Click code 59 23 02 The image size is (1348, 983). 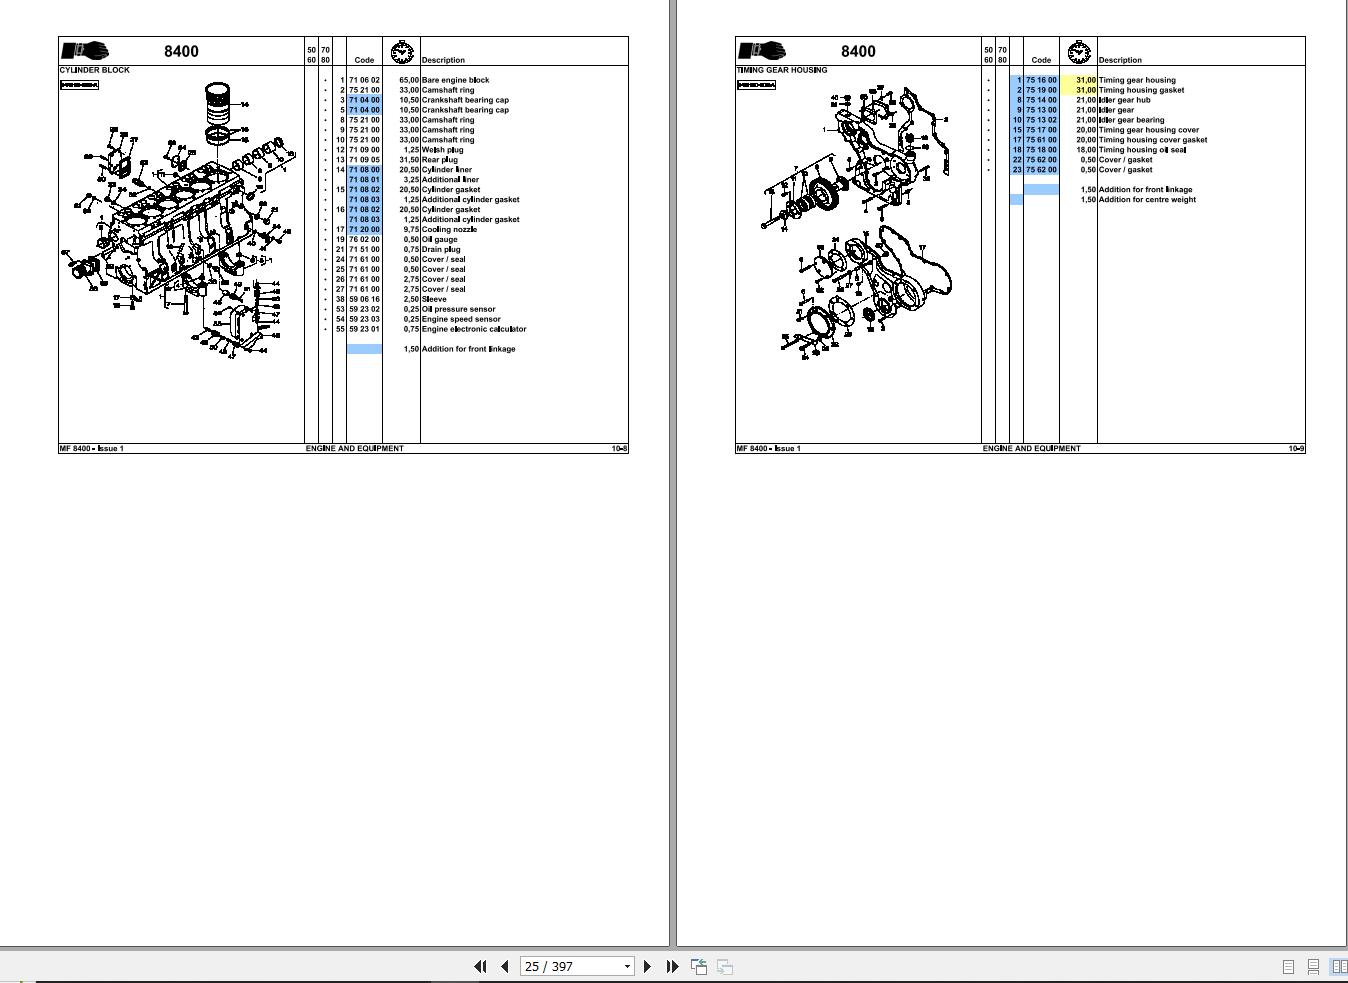pyautogui.click(x=364, y=309)
